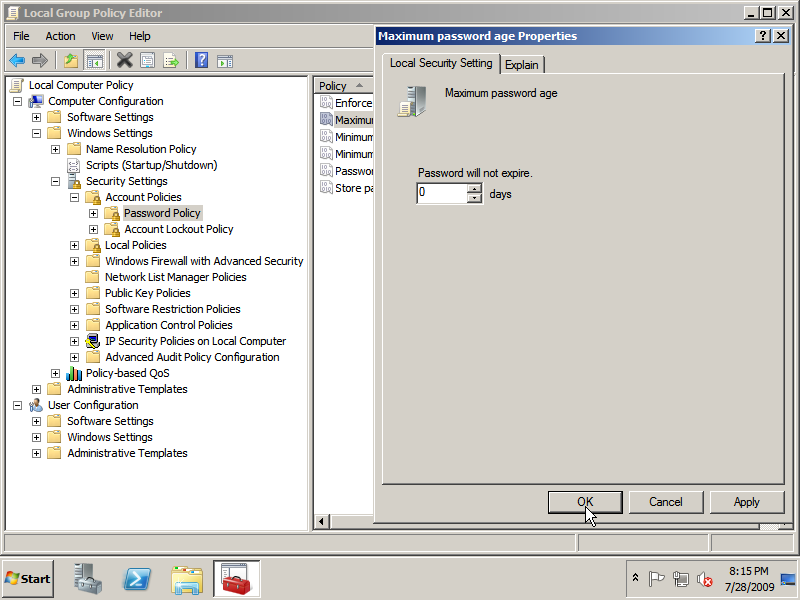
Task: Click the policy list's left scroll arrow
Action: click(x=321, y=521)
